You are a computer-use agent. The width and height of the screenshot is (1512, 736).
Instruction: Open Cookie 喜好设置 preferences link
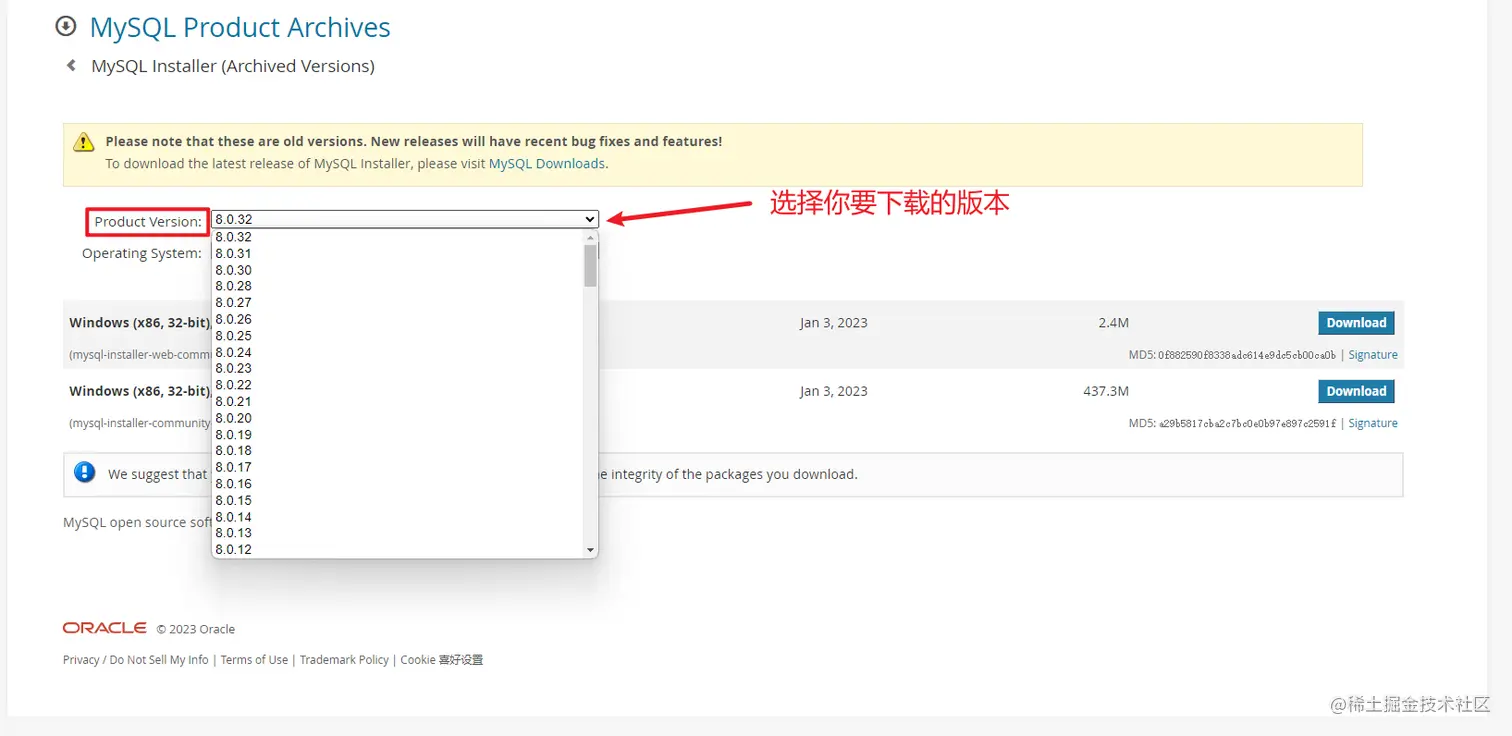coord(442,660)
